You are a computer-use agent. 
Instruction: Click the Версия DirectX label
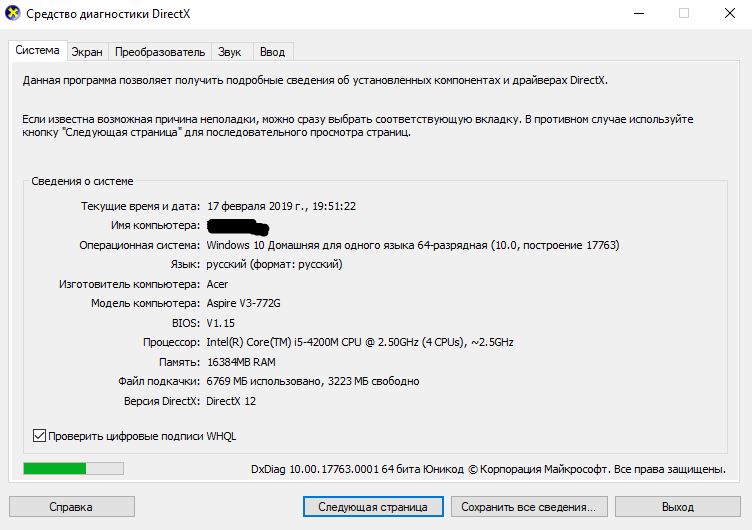(162, 401)
